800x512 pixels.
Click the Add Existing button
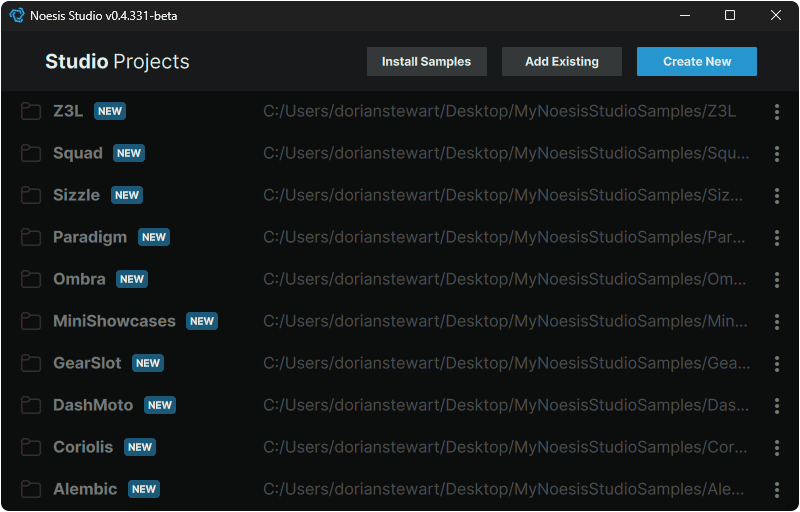(x=562, y=62)
